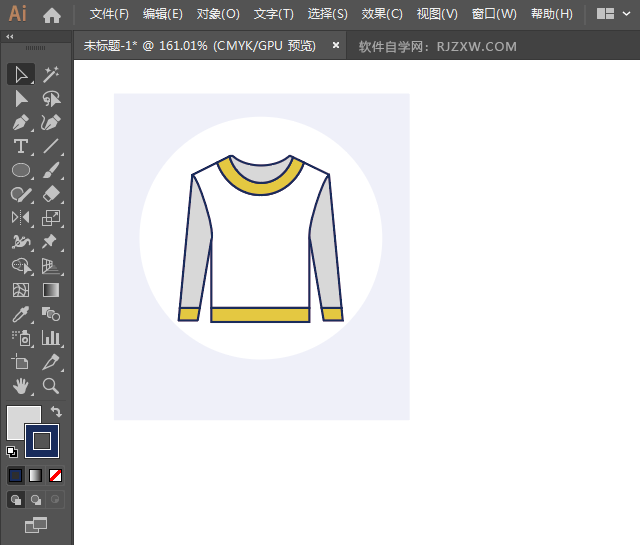Viewport: 640px width, 545px height.
Task: Open the 文件(F) menu
Action: click(109, 15)
